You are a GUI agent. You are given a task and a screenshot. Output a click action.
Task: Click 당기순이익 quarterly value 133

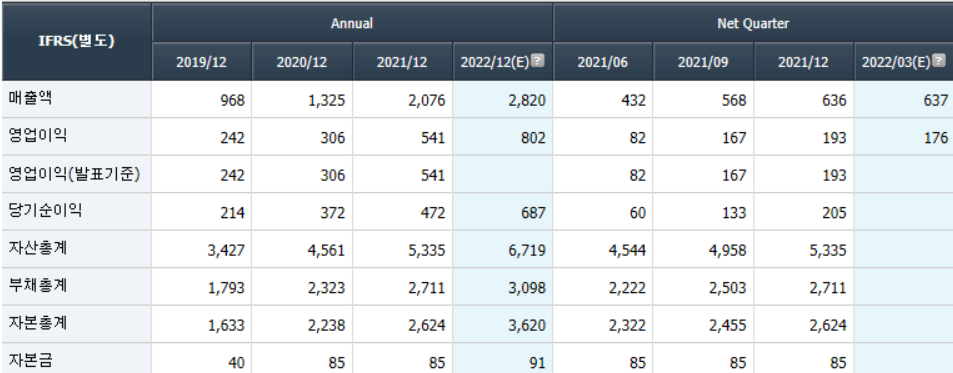(x=734, y=213)
